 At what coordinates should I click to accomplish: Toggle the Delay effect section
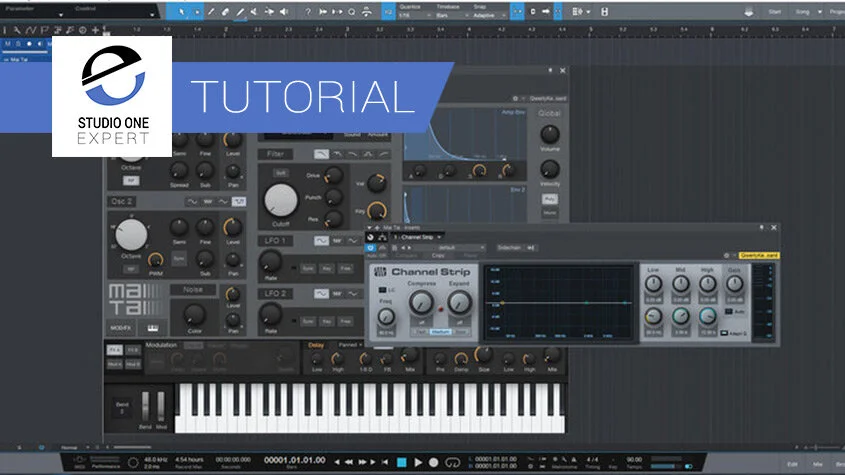[316, 345]
